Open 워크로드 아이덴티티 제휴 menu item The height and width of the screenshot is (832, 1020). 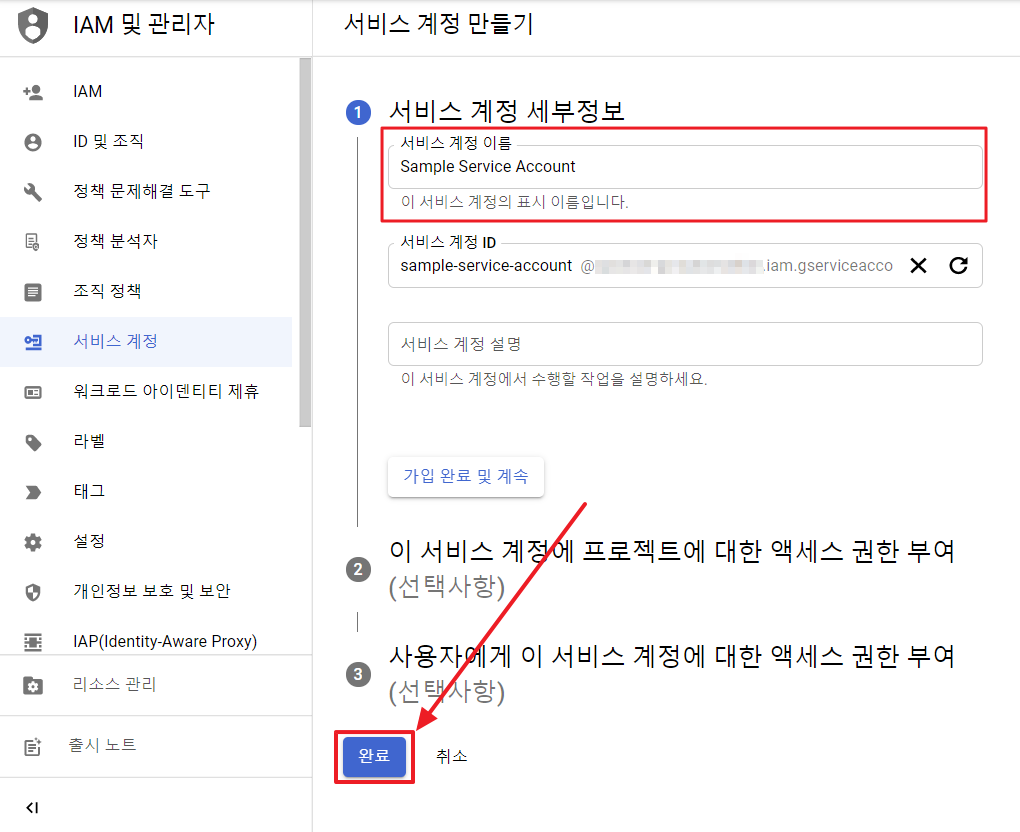[x=166, y=392]
